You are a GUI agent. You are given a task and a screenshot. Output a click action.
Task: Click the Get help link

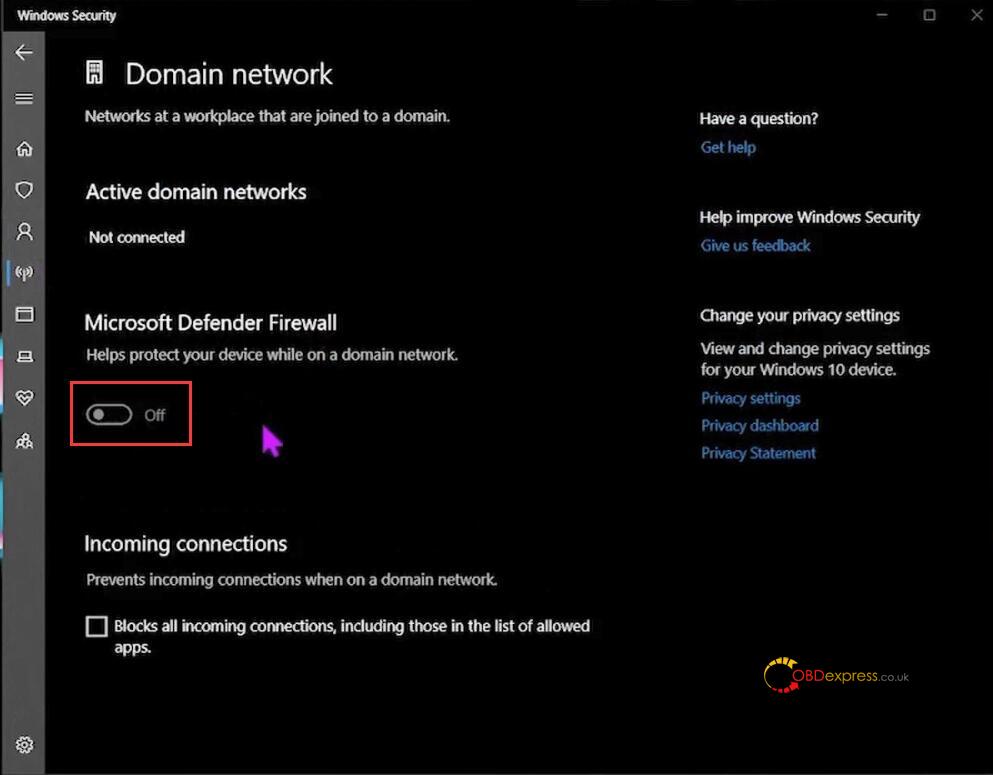pyautogui.click(x=728, y=148)
